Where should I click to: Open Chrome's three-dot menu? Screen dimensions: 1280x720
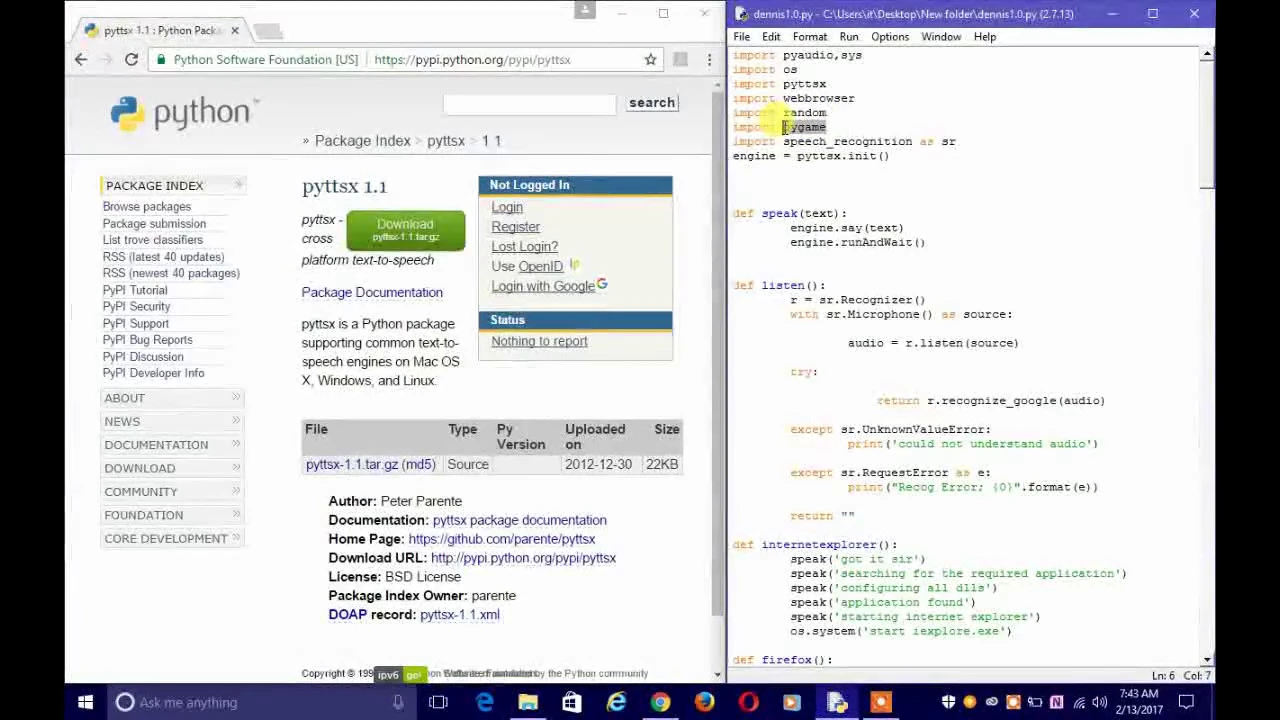(709, 60)
